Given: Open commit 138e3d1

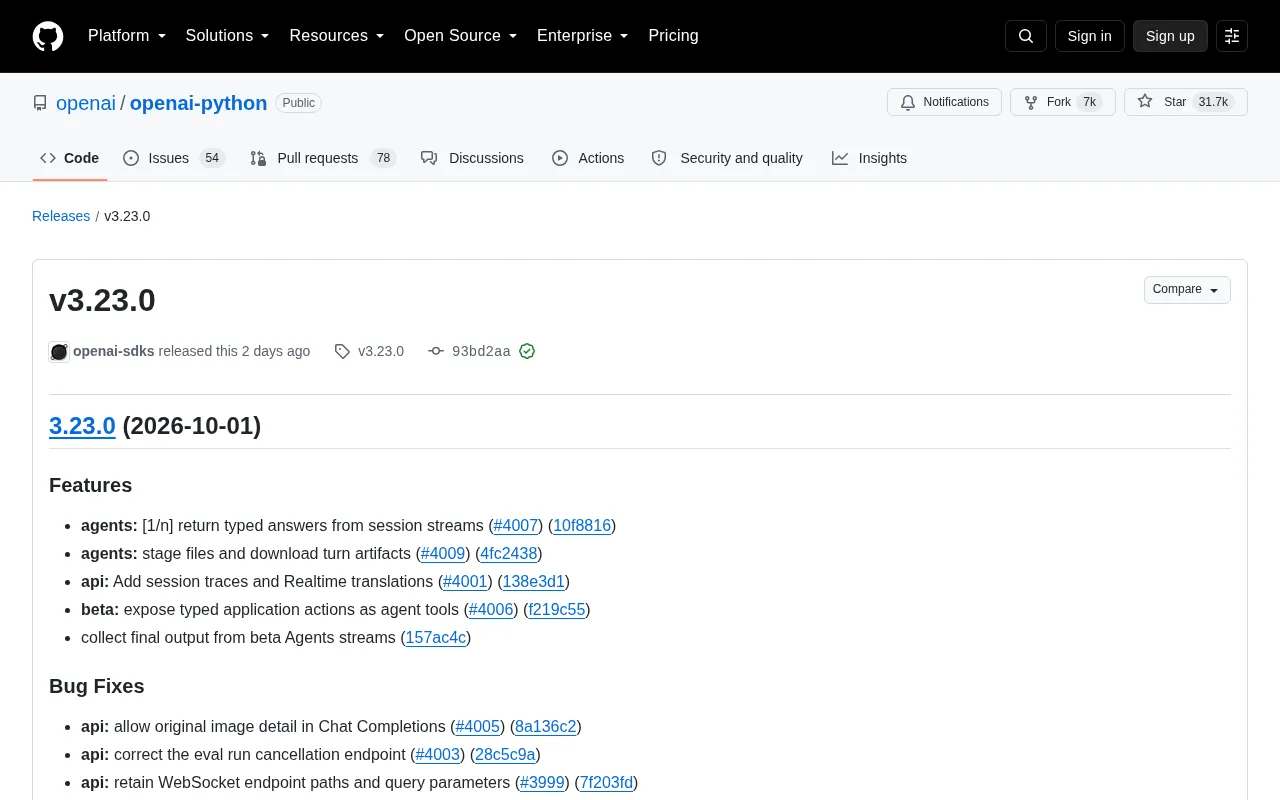Looking at the screenshot, I should [534, 581].
